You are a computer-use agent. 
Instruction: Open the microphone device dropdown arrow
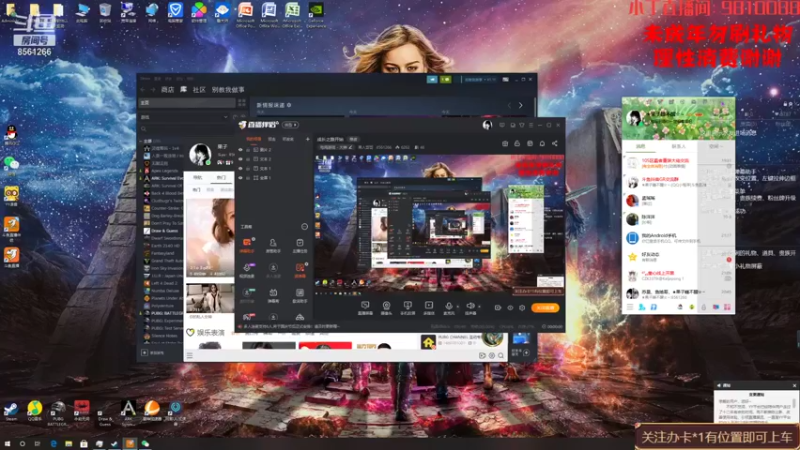[x=458, y=306]
